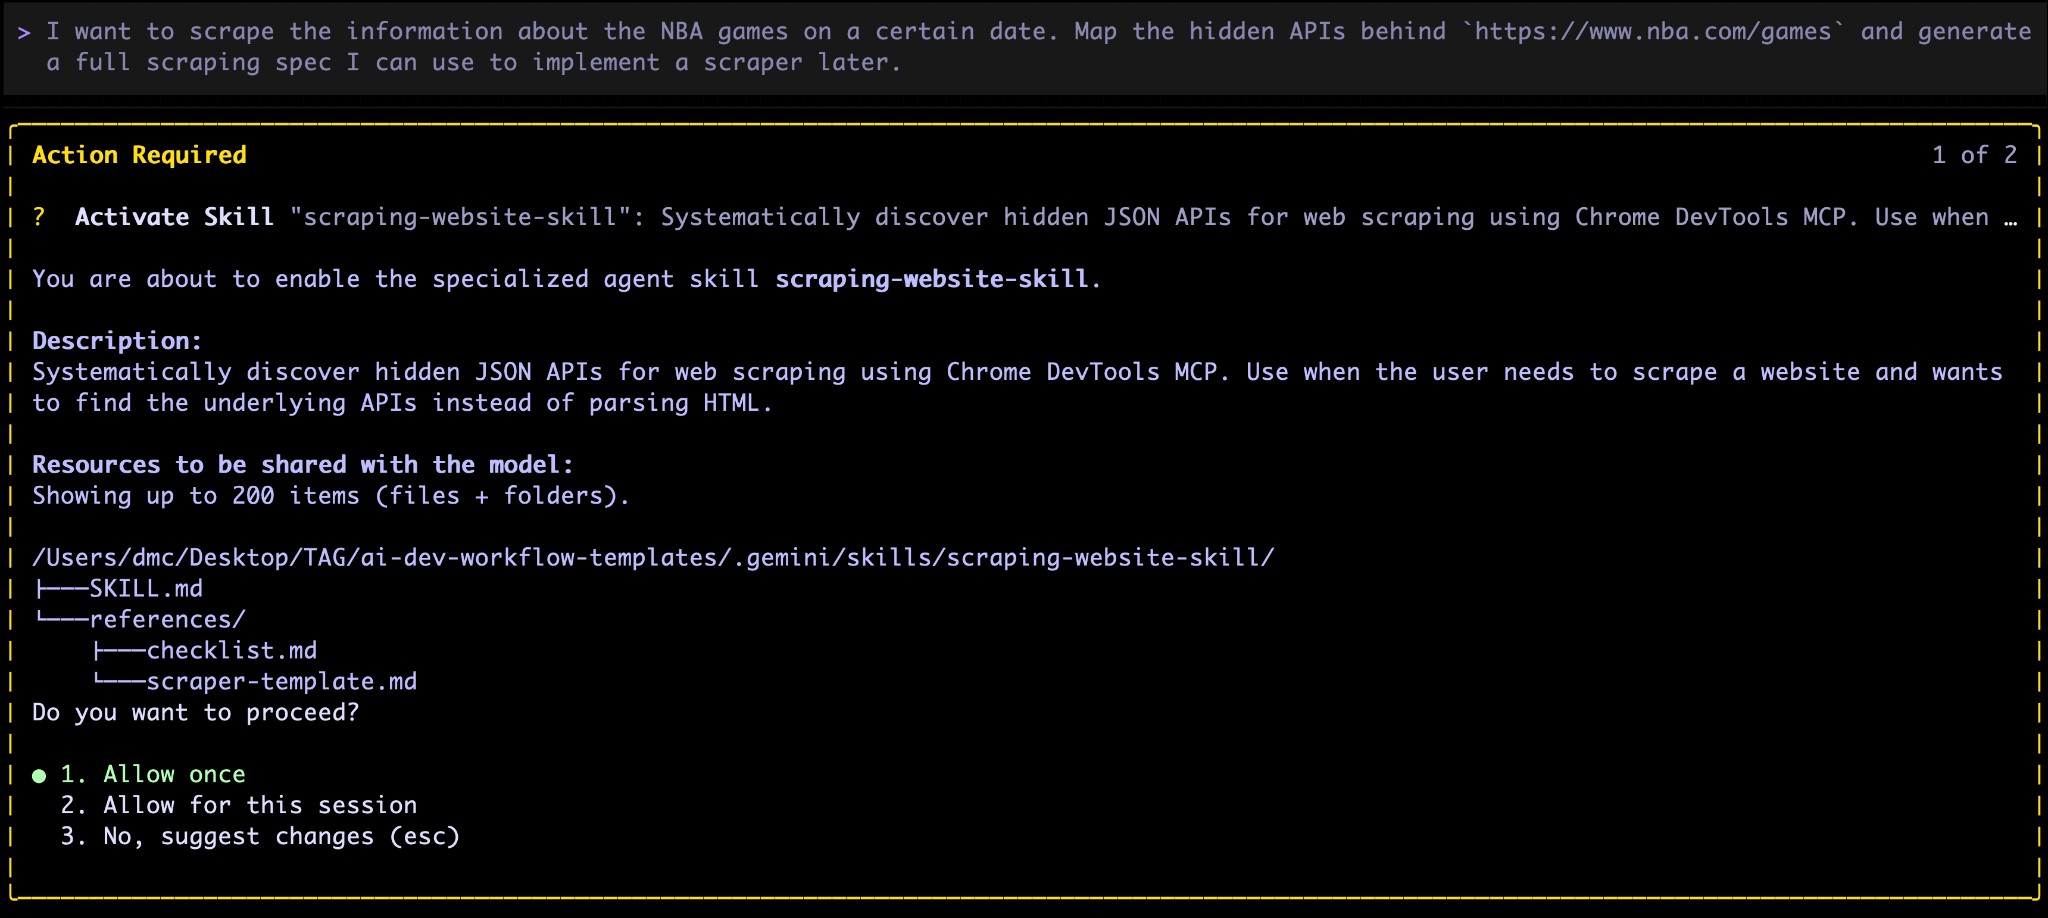Screen dimensions: 2048x918
Task: Click the "Action Required" dialog title
Action: click(x=139, y=155)
